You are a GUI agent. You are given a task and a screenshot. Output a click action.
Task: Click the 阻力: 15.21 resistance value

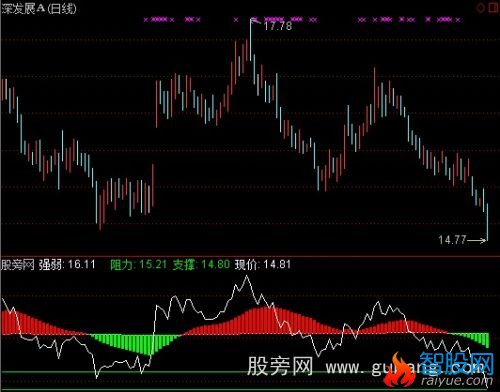click(138, 265)
